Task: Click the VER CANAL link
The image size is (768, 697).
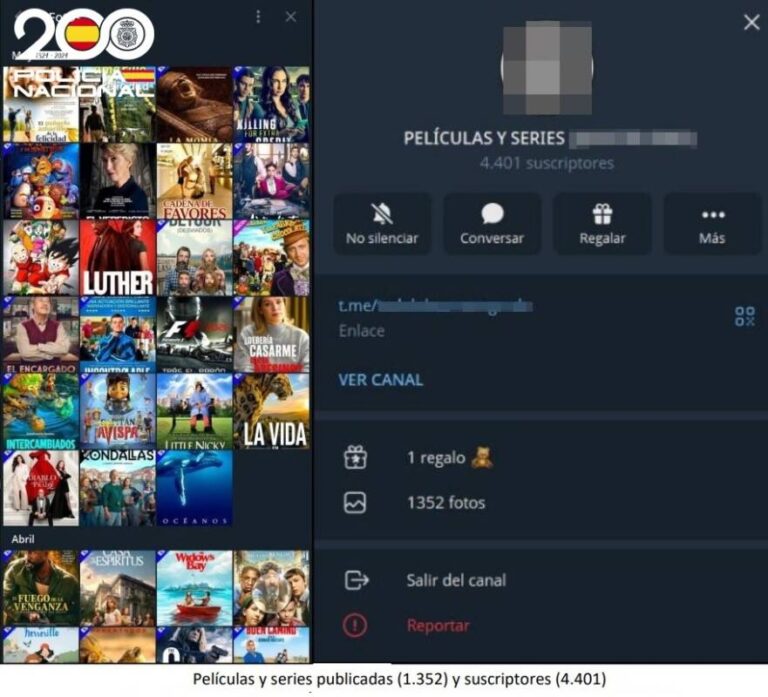Action: point(381,380)
